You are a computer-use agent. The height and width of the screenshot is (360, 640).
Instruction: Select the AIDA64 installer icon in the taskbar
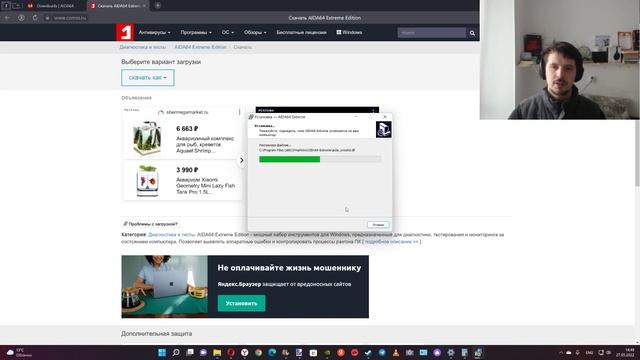[478, 352]
